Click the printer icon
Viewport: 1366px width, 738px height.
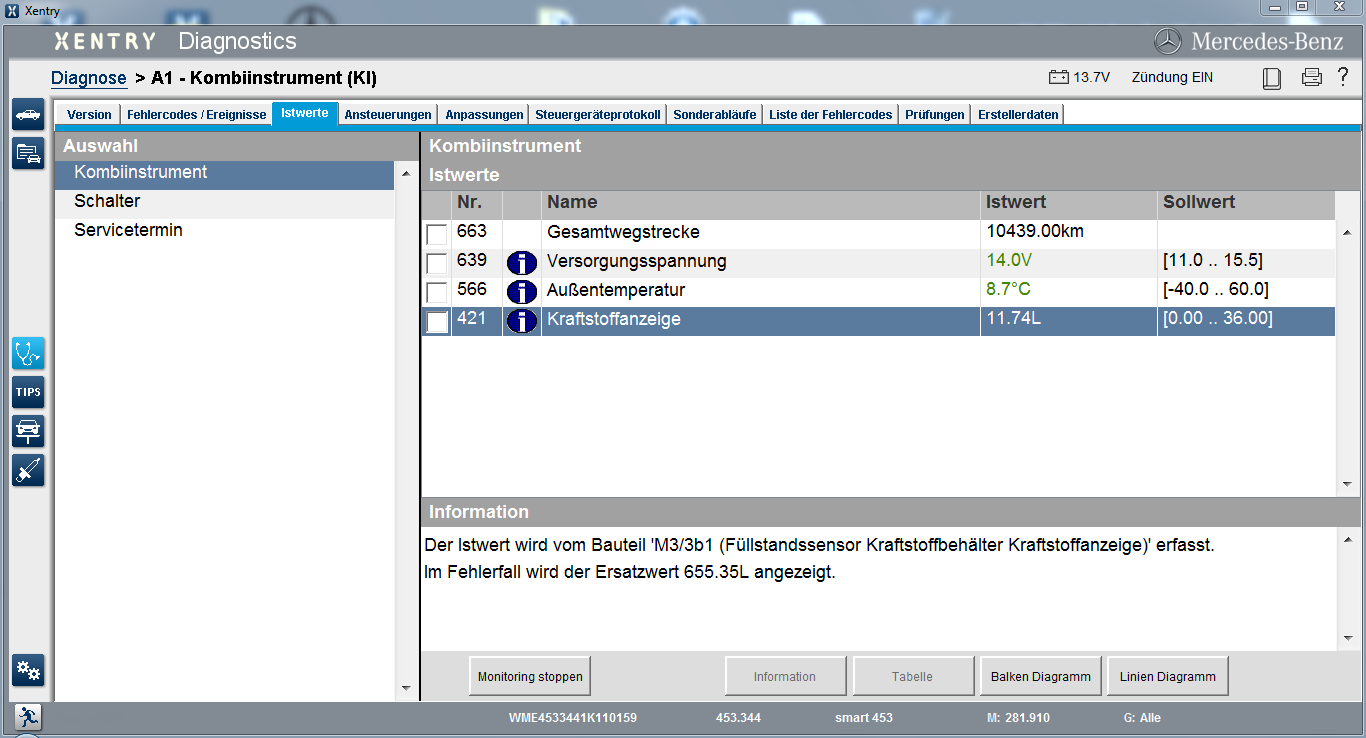[1312, 78]
